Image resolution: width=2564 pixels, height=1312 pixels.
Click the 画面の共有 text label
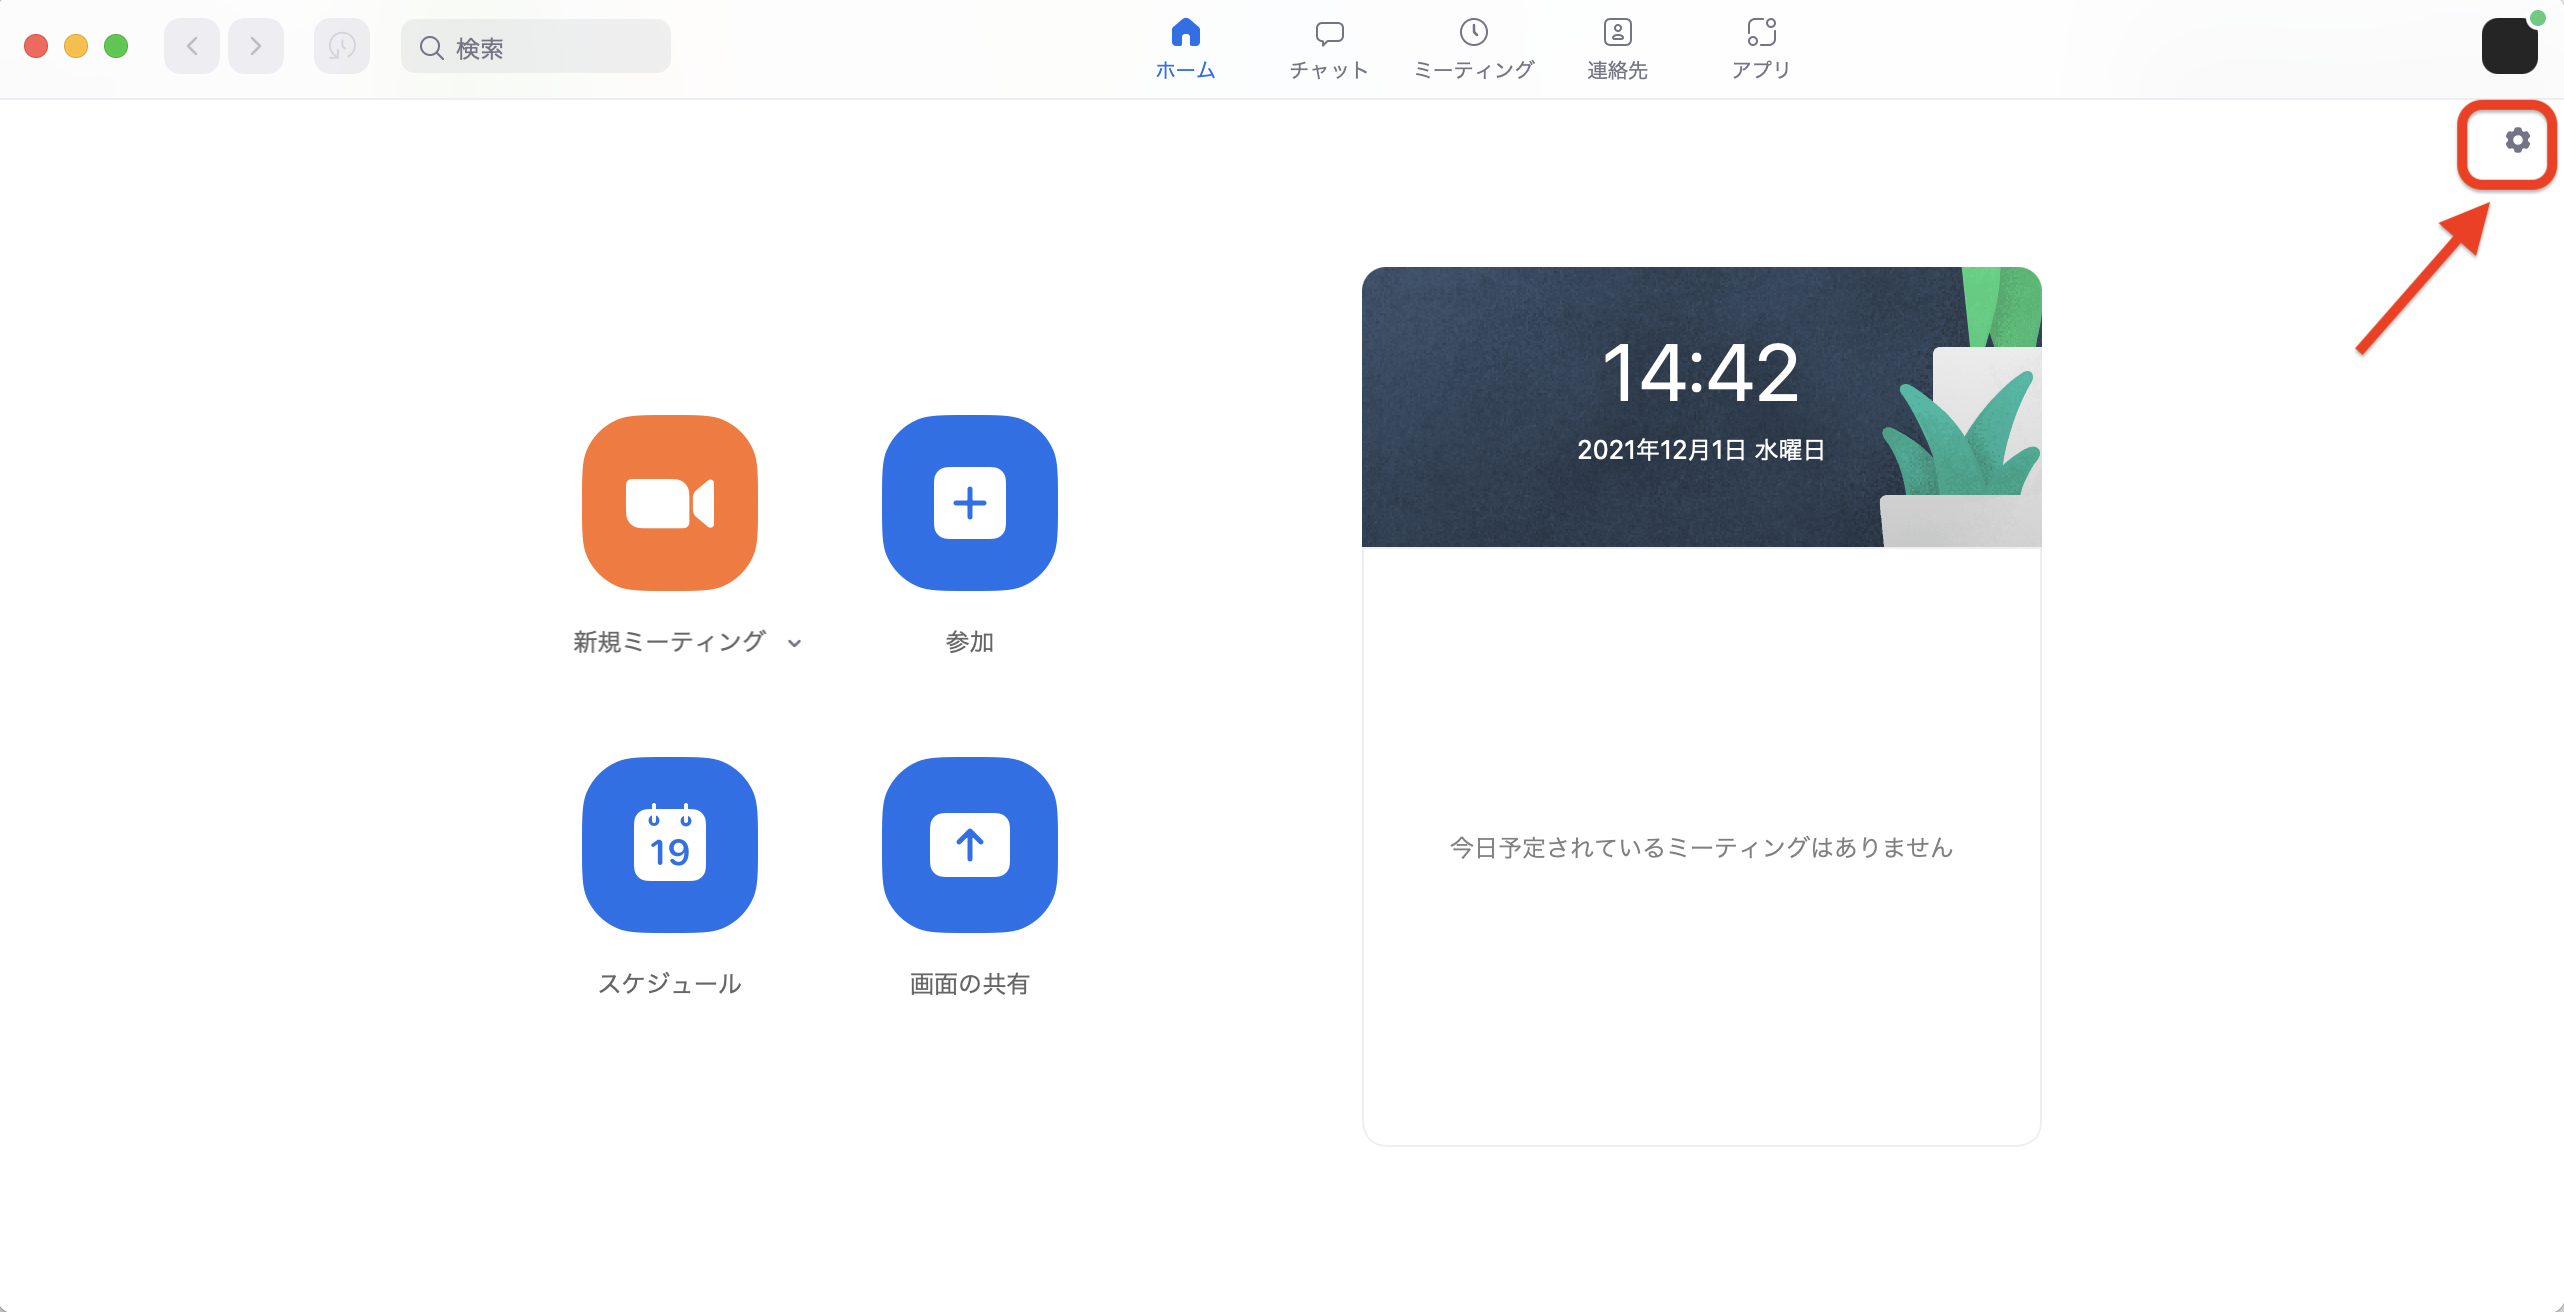(969, 984)
